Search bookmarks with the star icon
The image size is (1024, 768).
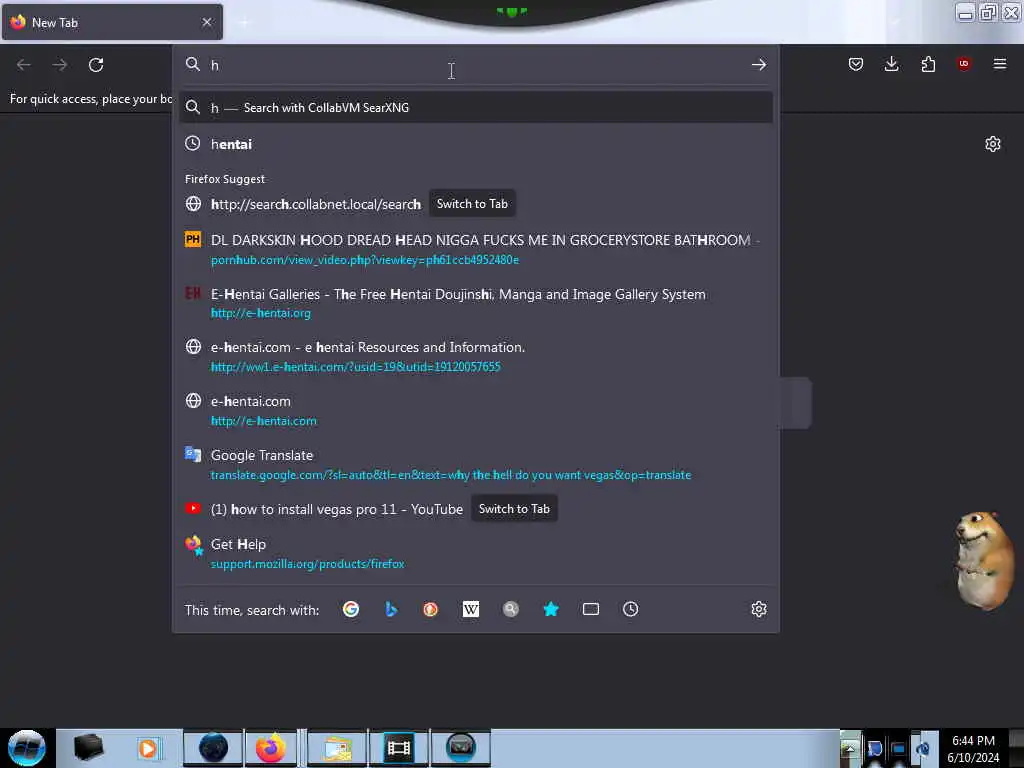coord(551,609)
